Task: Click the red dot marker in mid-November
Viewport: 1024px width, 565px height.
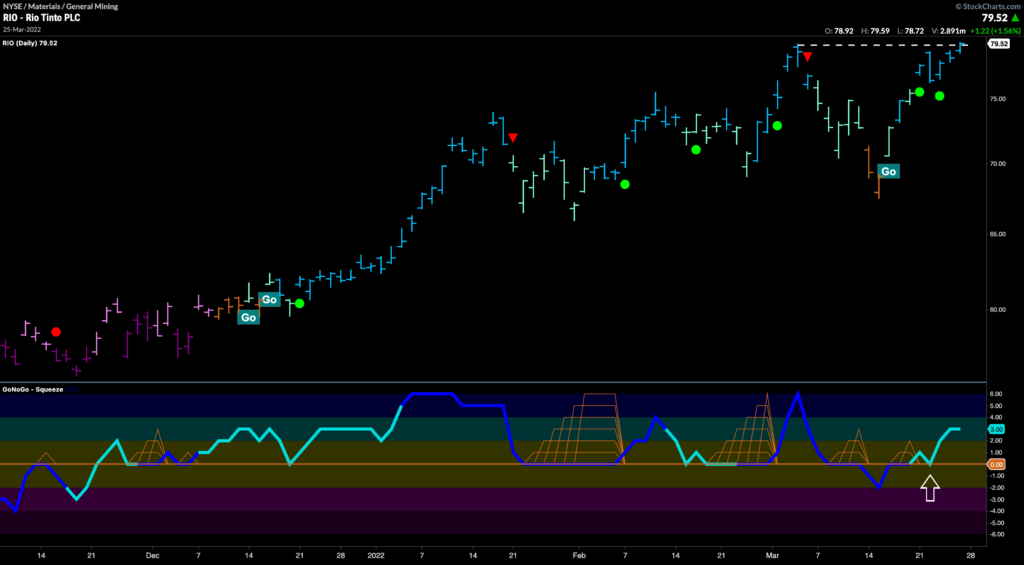Action: (56, 331)
